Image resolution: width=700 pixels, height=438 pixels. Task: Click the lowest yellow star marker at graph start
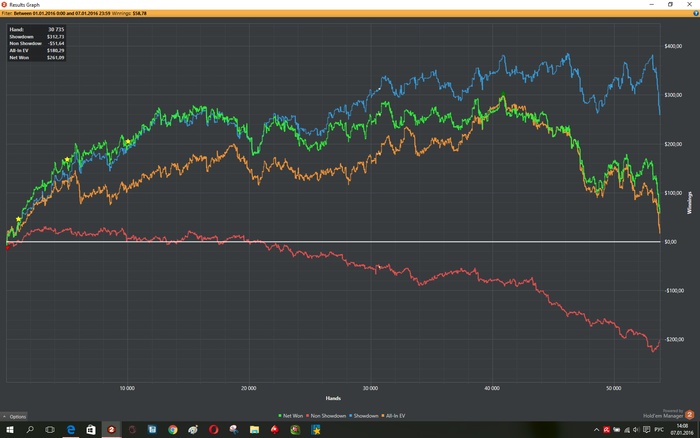pyautogui.click(x=18, y=219)
